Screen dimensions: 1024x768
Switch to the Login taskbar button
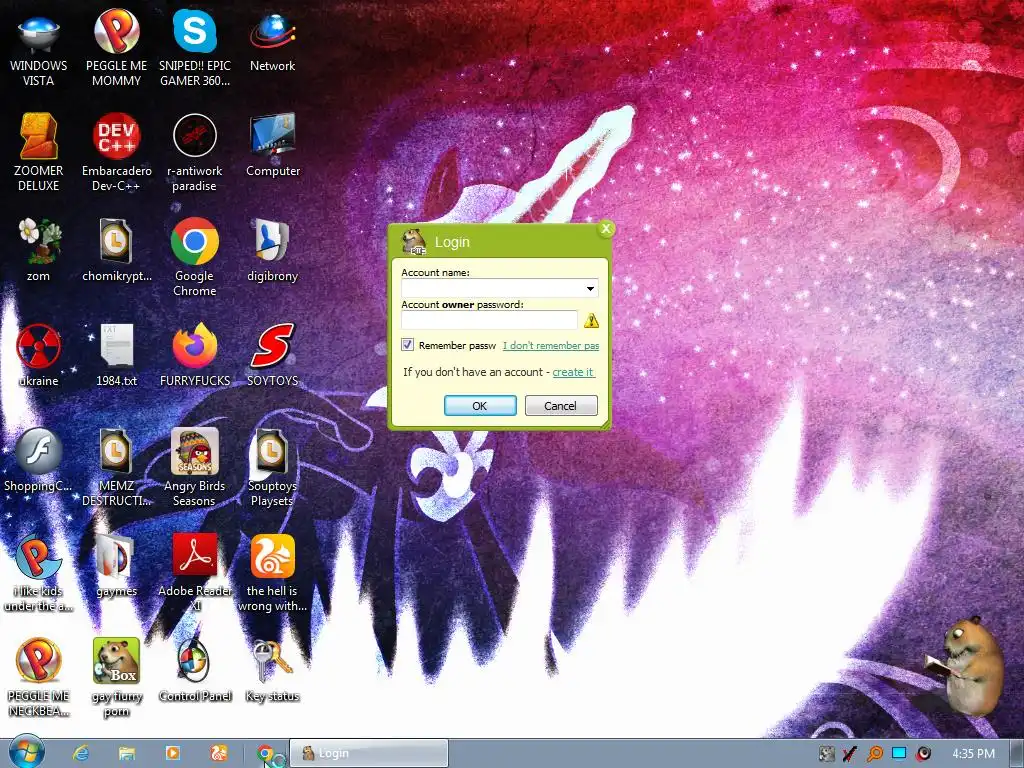pos(369,753)
